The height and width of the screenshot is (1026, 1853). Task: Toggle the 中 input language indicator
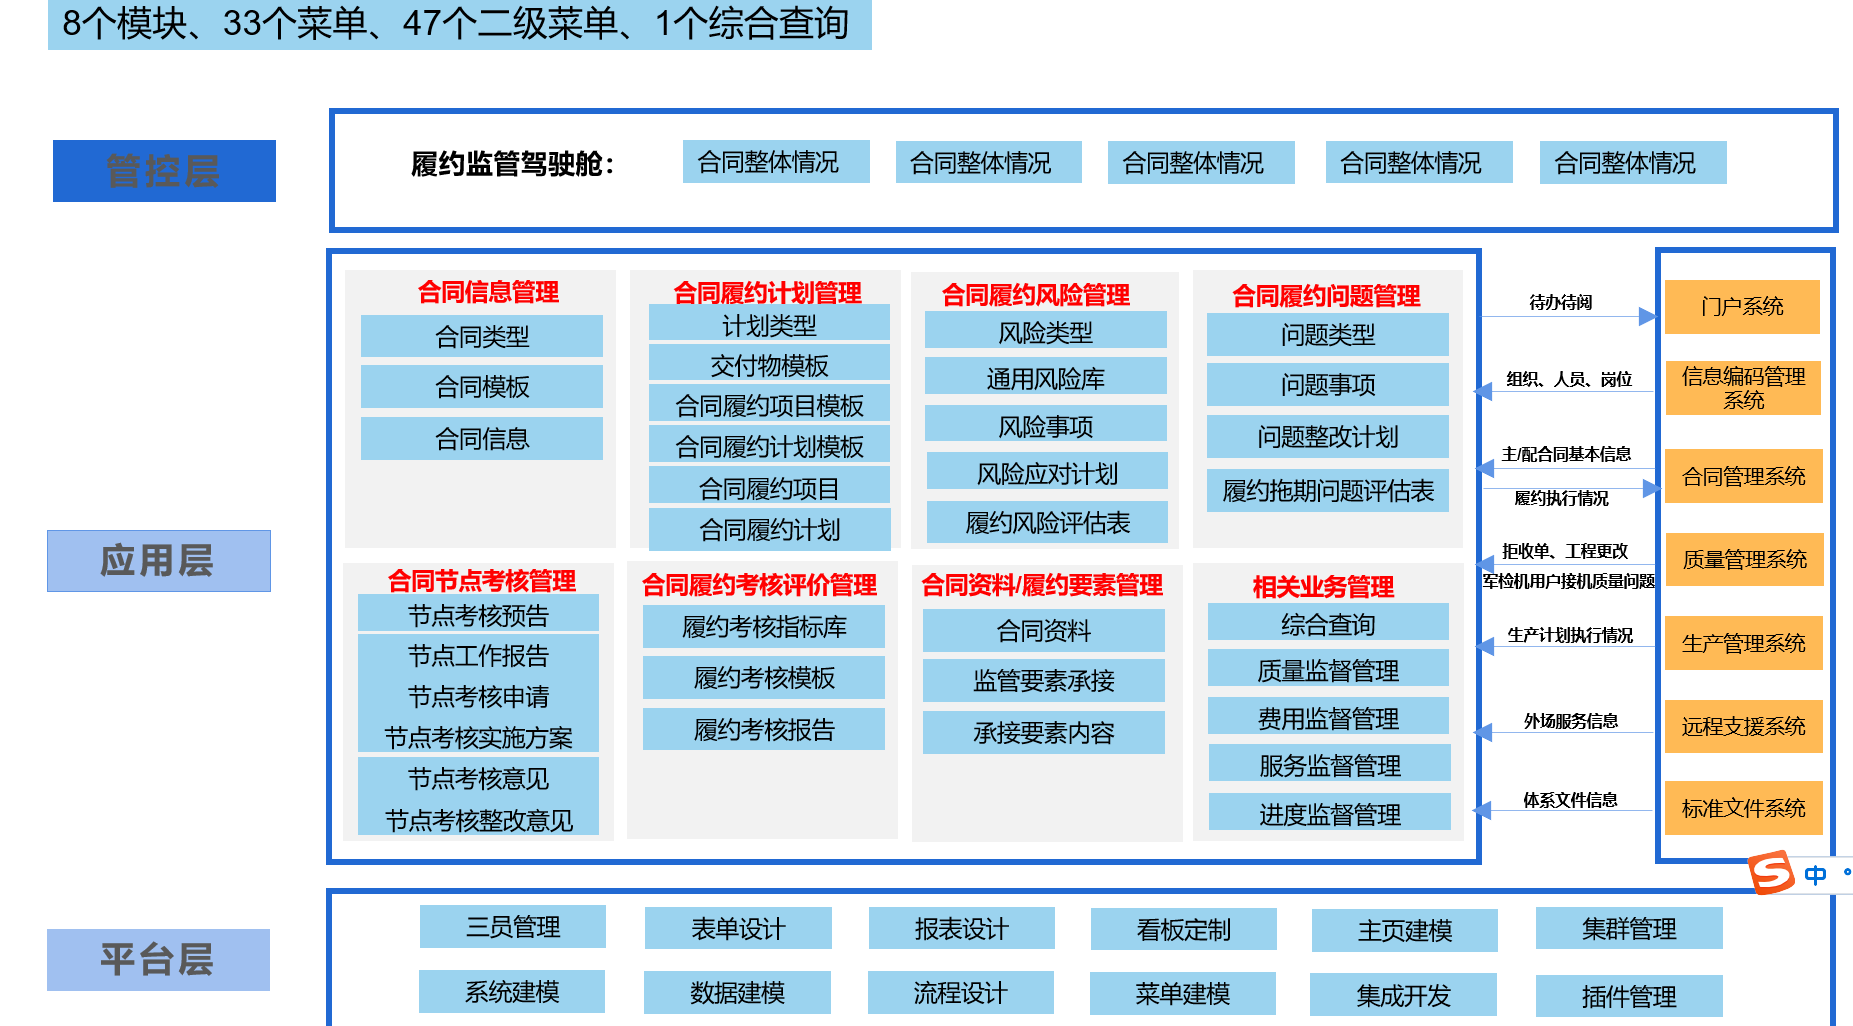click(x=1815, y=875)
